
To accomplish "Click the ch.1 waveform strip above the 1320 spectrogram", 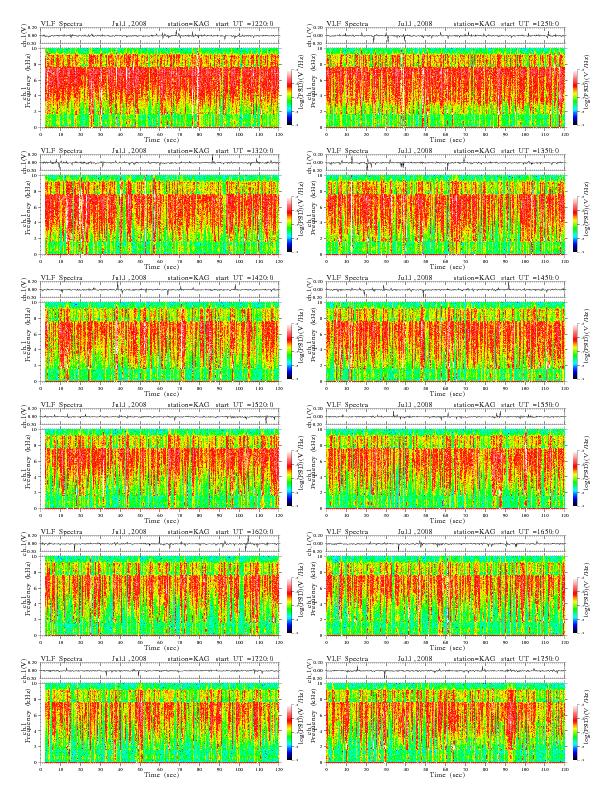I will (160, 163).
